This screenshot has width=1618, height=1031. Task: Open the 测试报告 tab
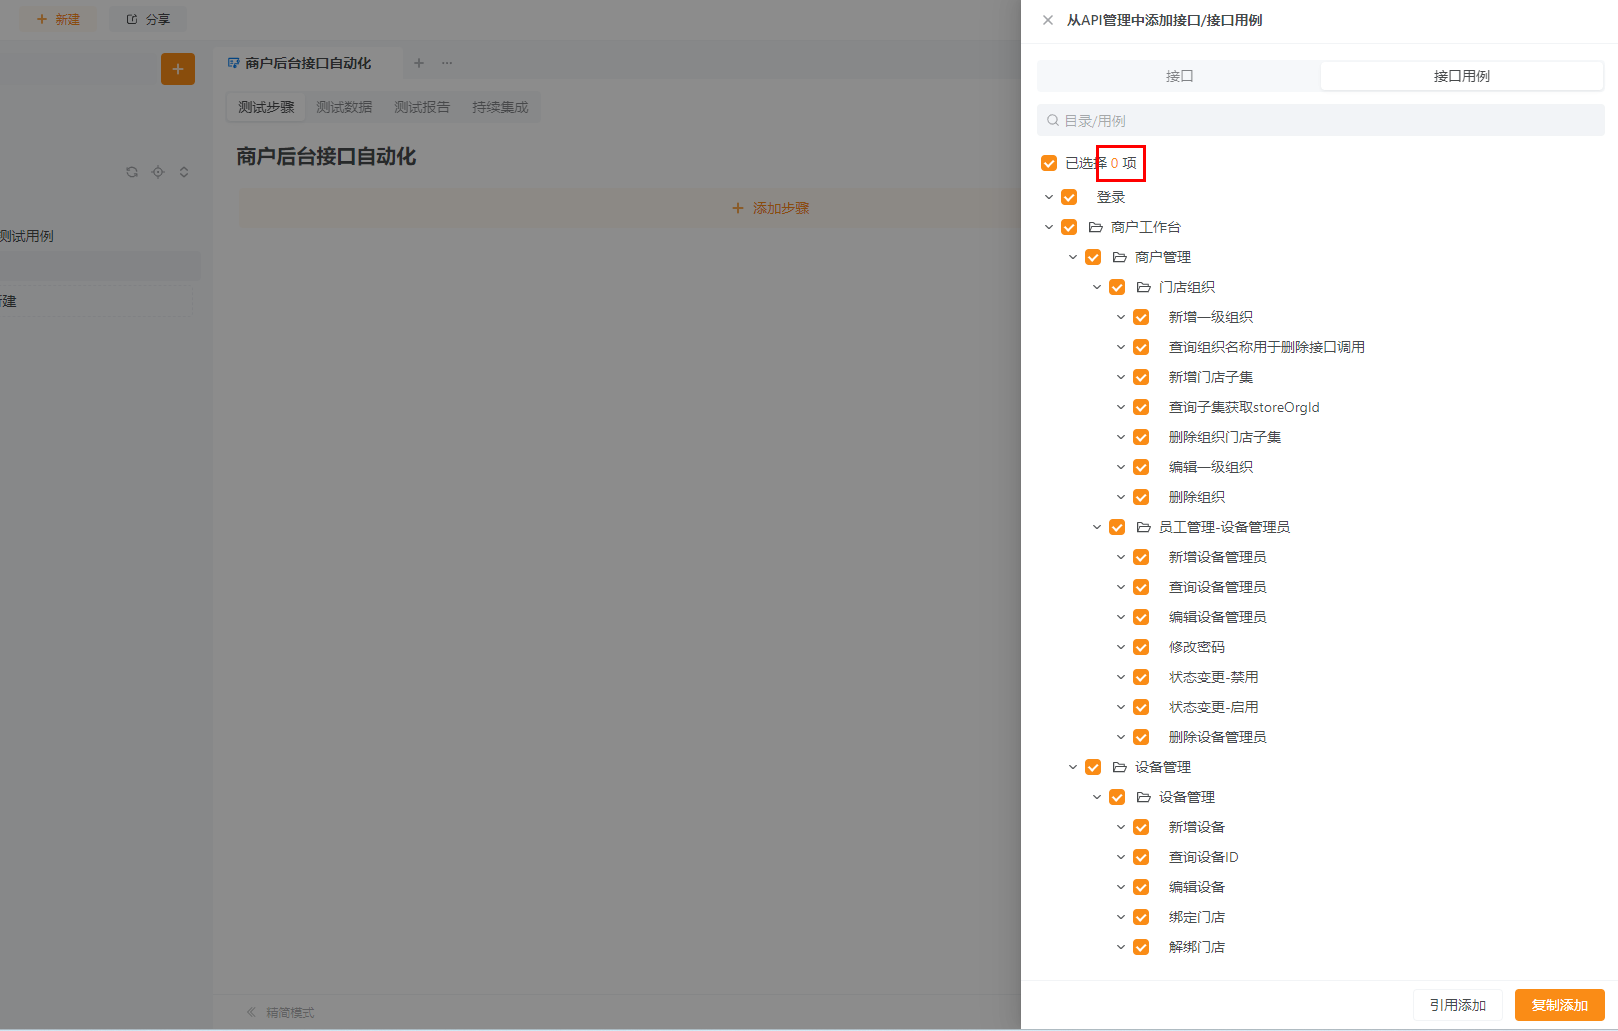point(422,107)
